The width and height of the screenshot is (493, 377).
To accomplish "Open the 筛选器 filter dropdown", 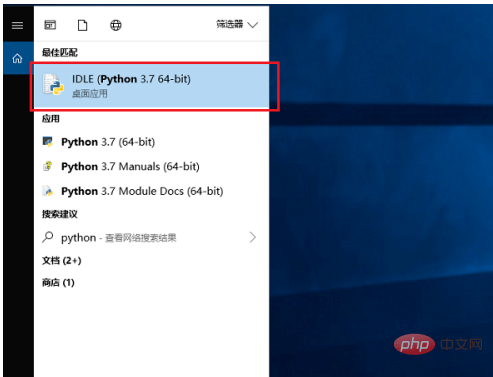I will pos(237,25).
